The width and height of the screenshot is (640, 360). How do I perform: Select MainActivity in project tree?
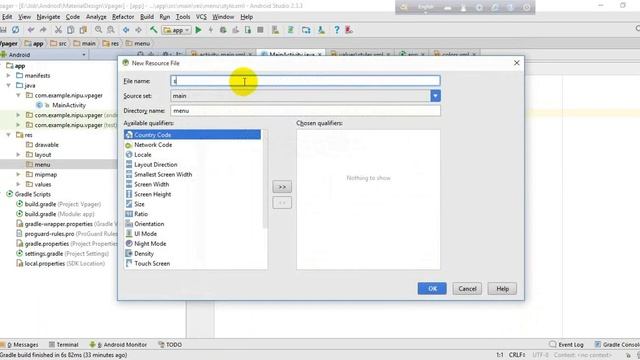click(69, 105)
